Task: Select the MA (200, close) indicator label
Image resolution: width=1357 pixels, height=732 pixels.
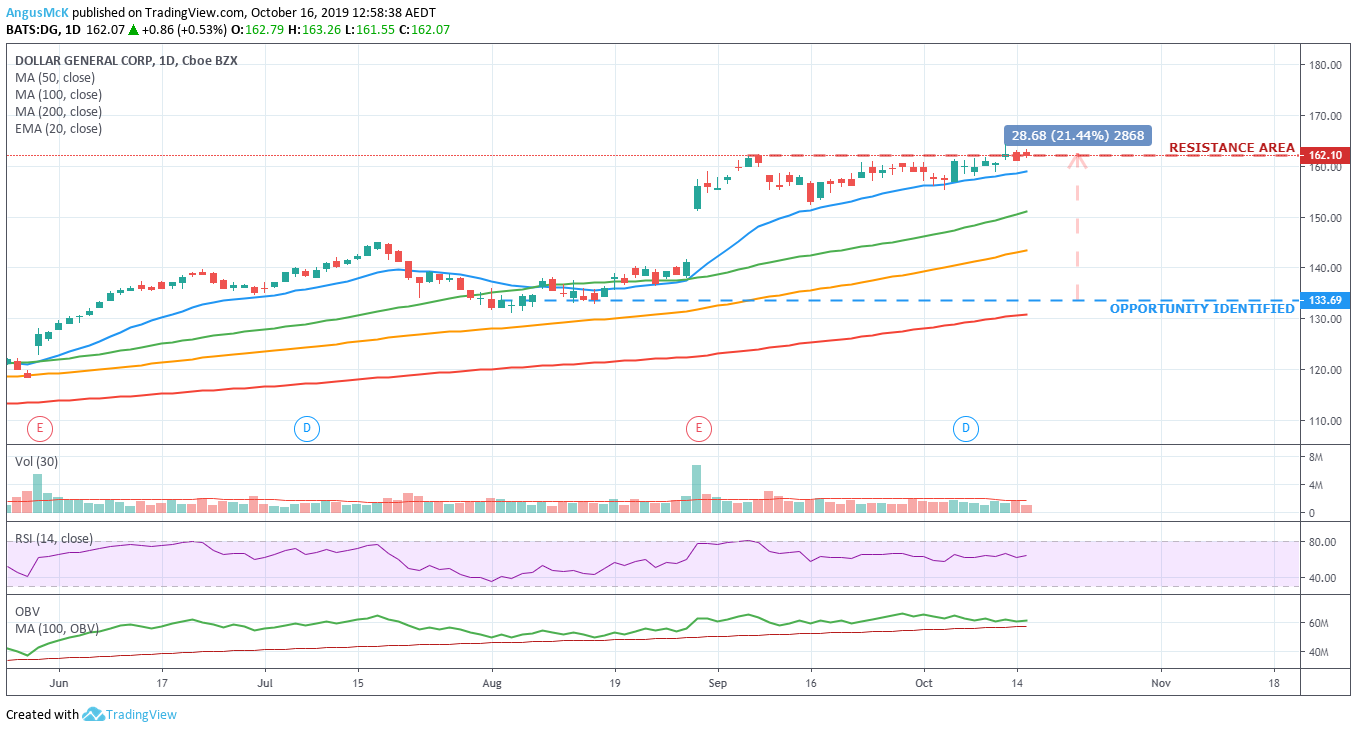Action: pyautogui.click(x=58, y=112)
